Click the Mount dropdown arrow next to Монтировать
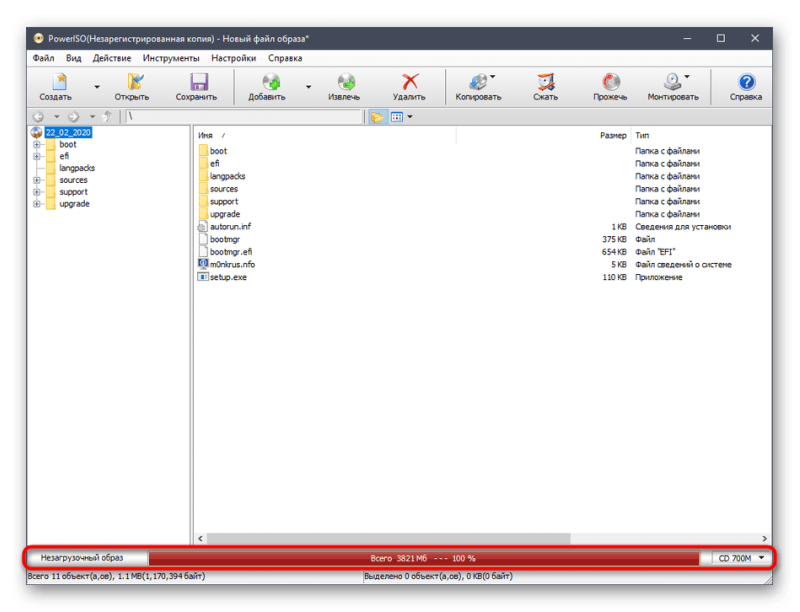The image size is (800, 612). click(x=687, y=76)
